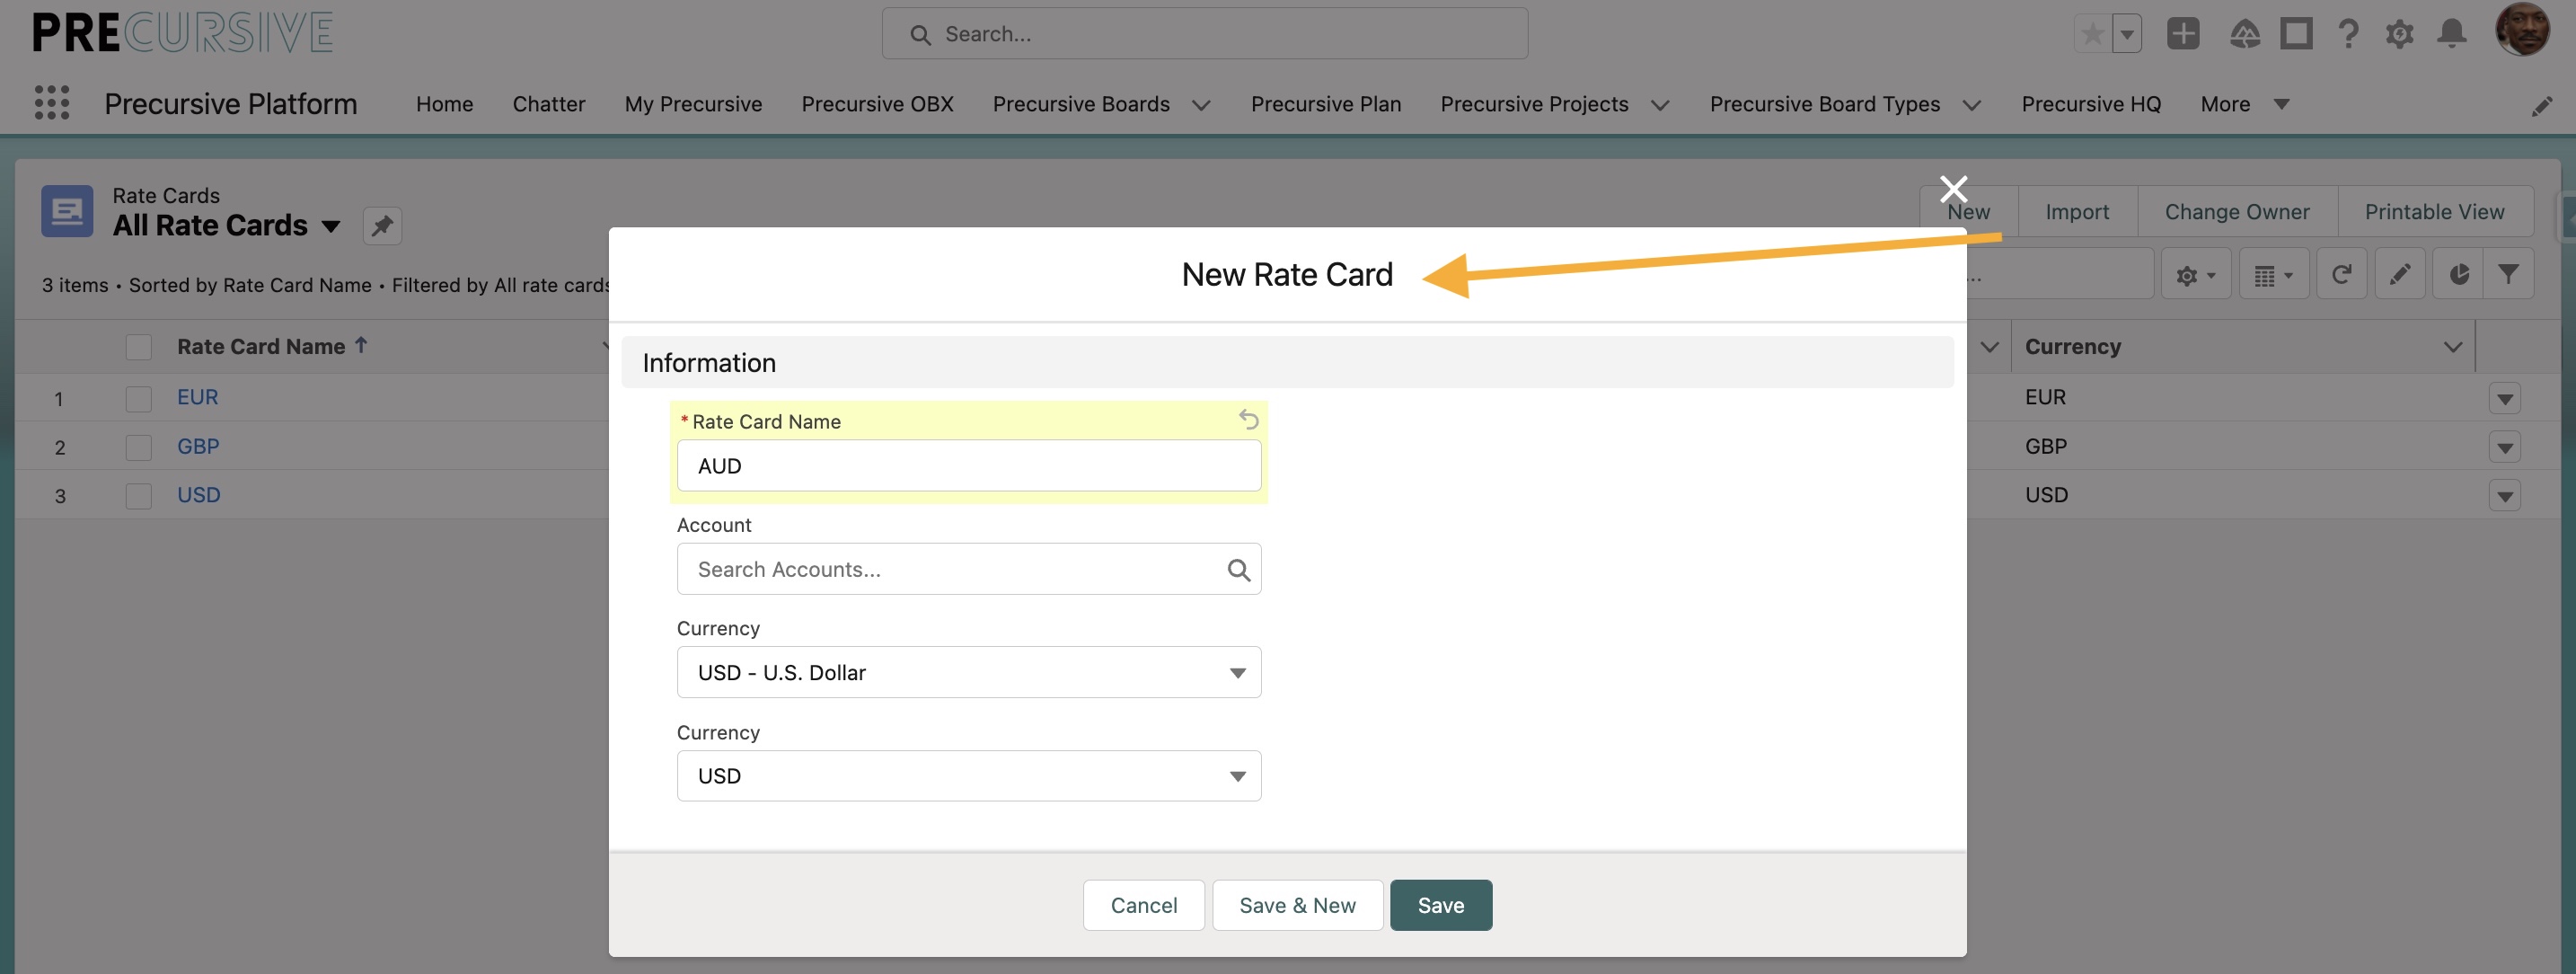Click the Import button
The image size is (2576, 974).
coord(2077,211)
